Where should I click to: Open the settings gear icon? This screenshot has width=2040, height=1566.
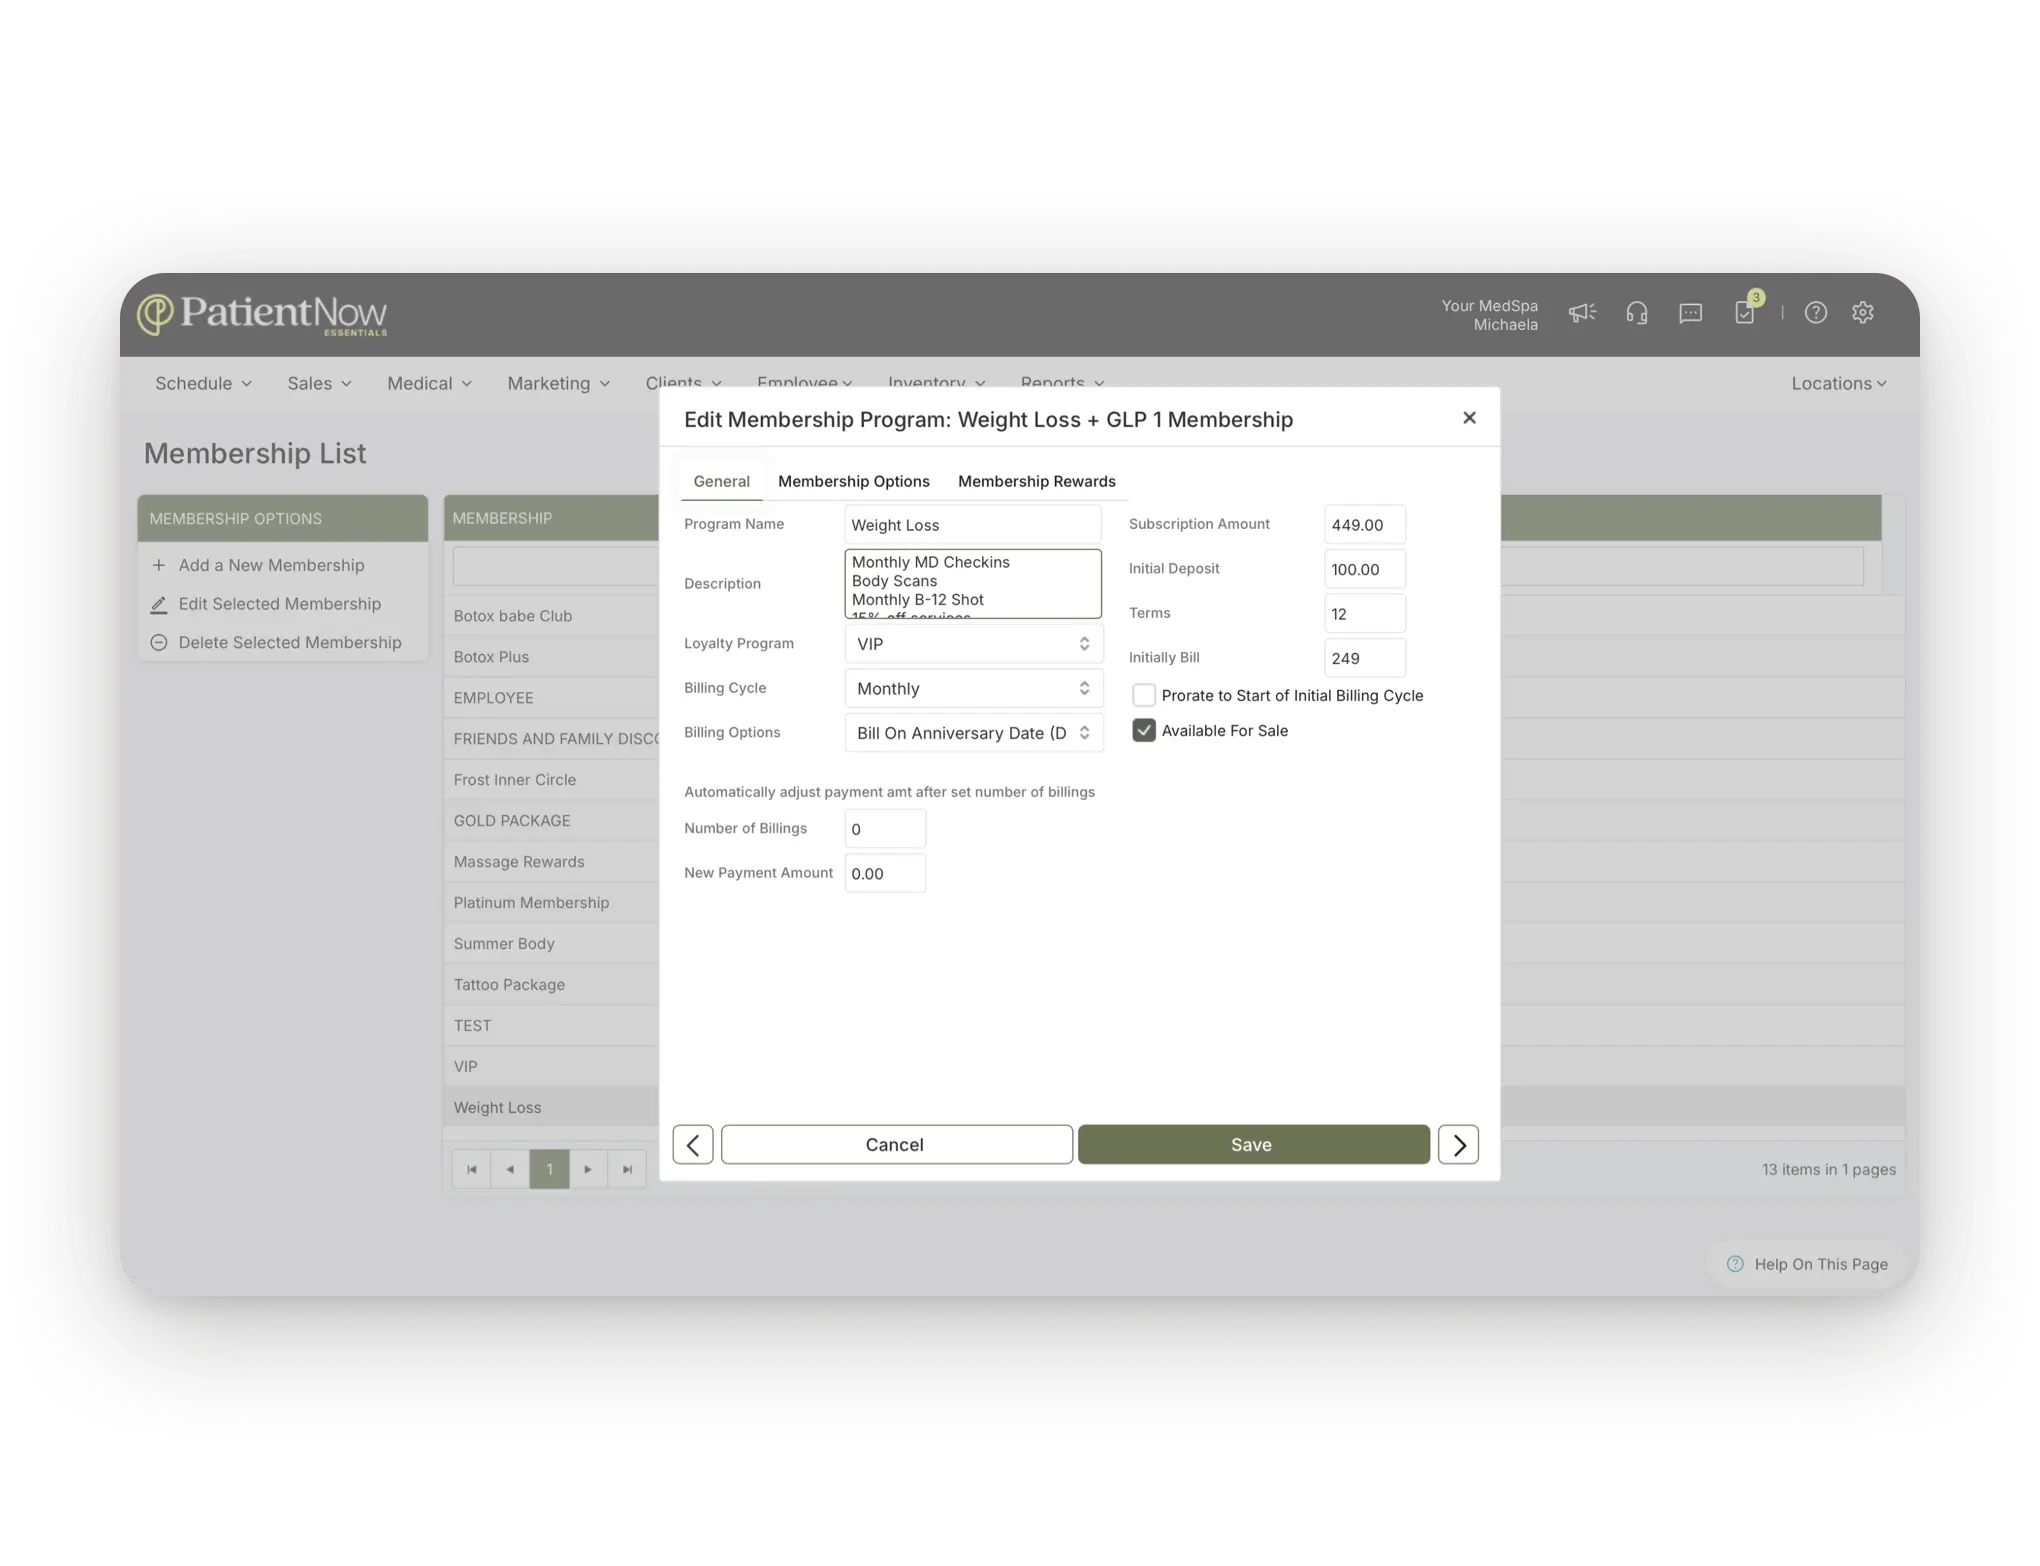point(1863,313)
